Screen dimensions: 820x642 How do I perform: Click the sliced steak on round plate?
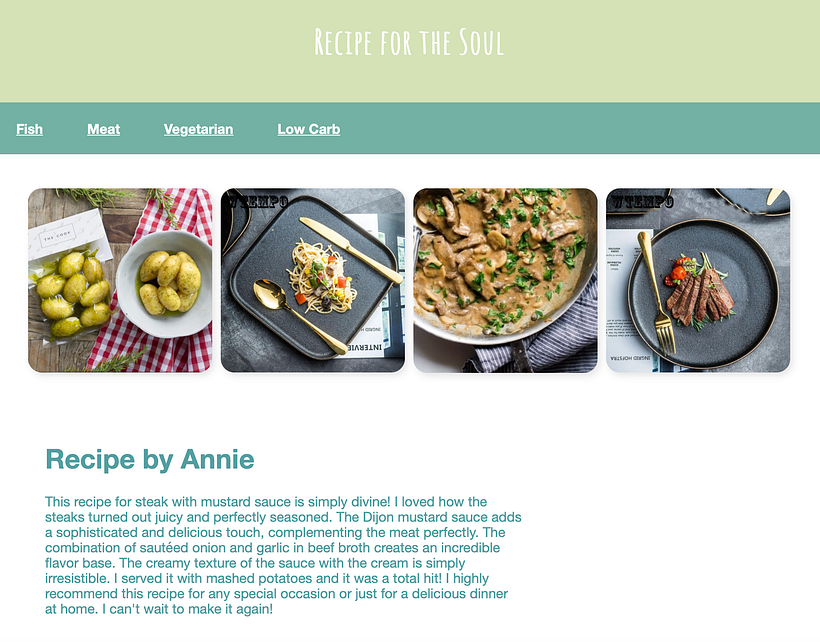700,298
